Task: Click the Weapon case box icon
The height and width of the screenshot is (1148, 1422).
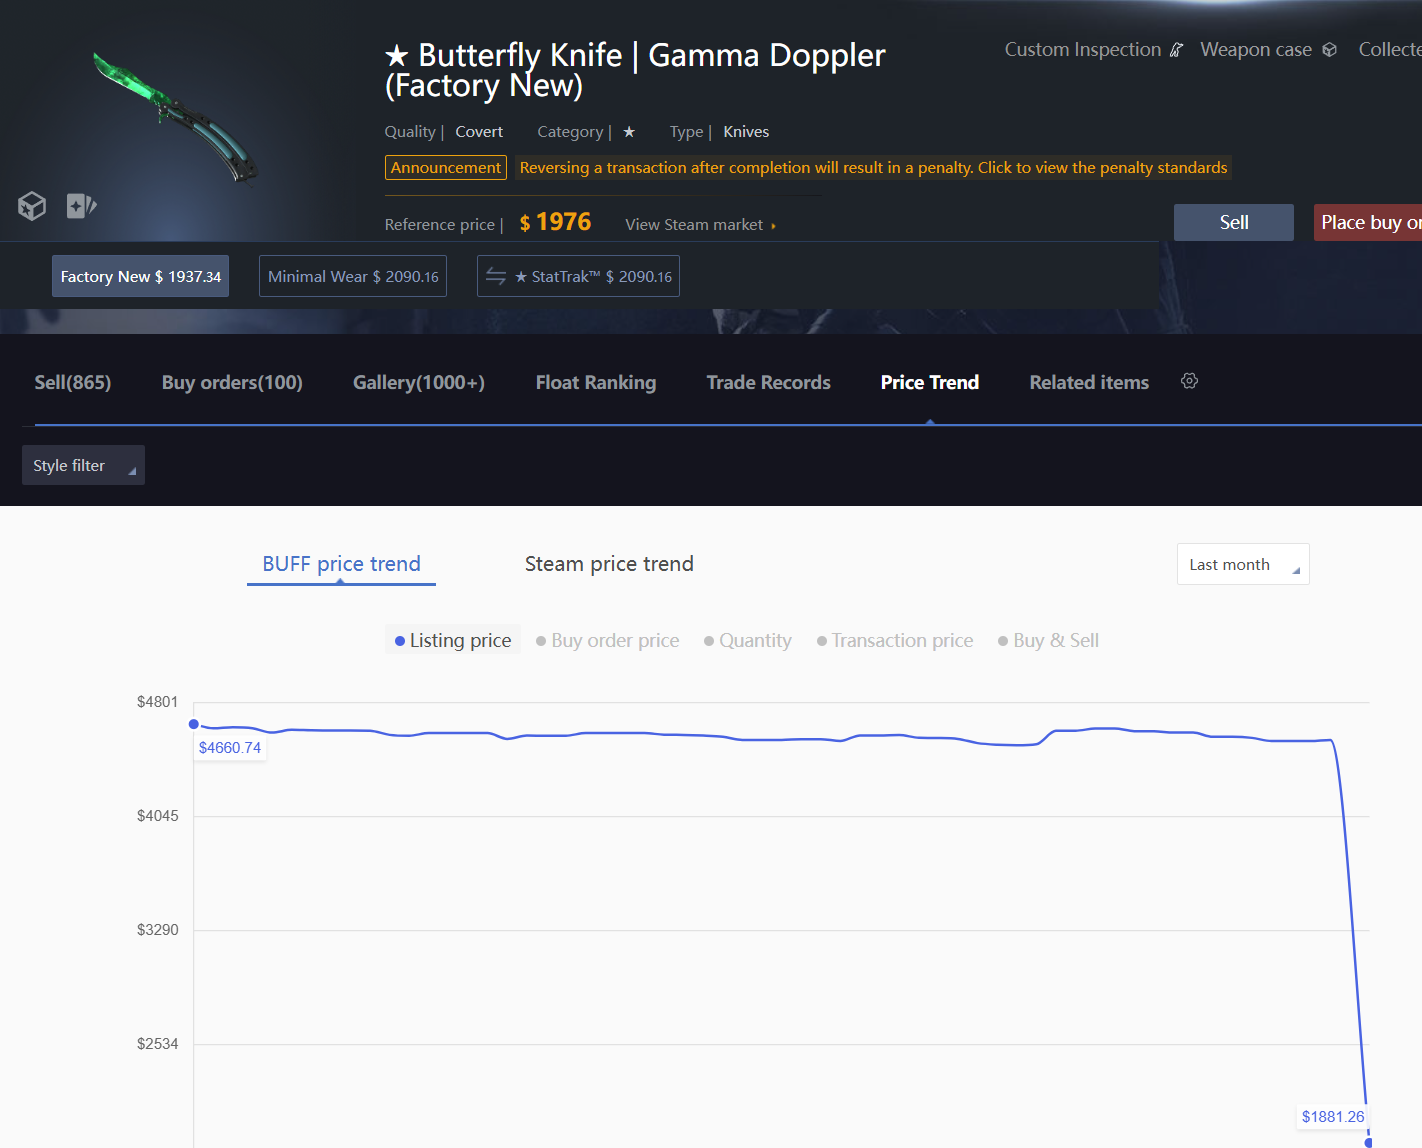Action: (x=1329, y=50)
